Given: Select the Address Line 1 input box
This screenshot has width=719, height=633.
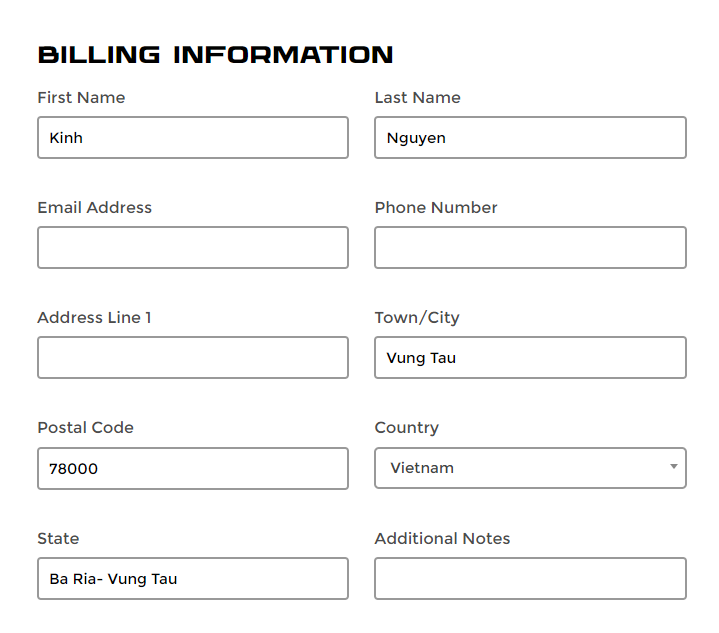Looking at the screenshot, I should [193, 358].
